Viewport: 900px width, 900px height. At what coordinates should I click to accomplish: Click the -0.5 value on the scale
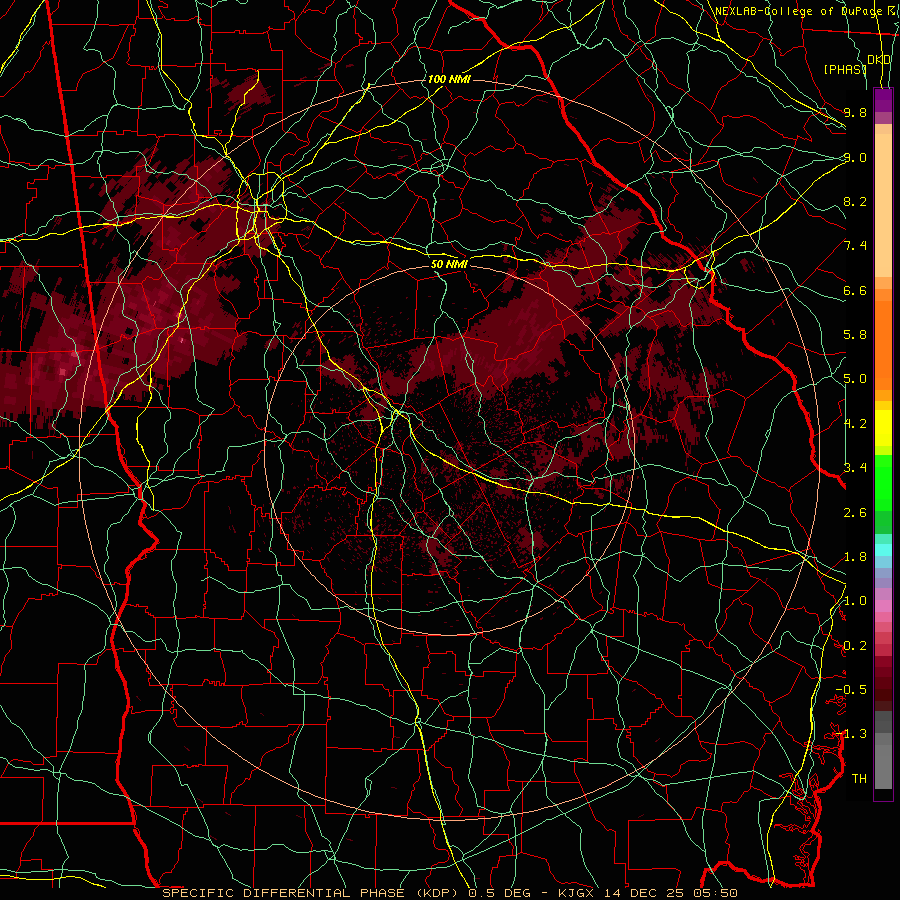click(851, 690)
